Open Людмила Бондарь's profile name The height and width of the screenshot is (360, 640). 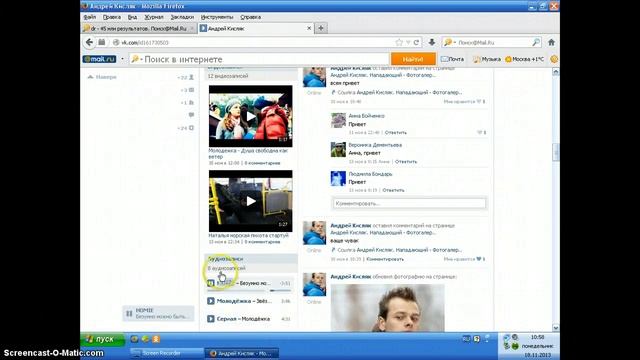click(370, 174)
